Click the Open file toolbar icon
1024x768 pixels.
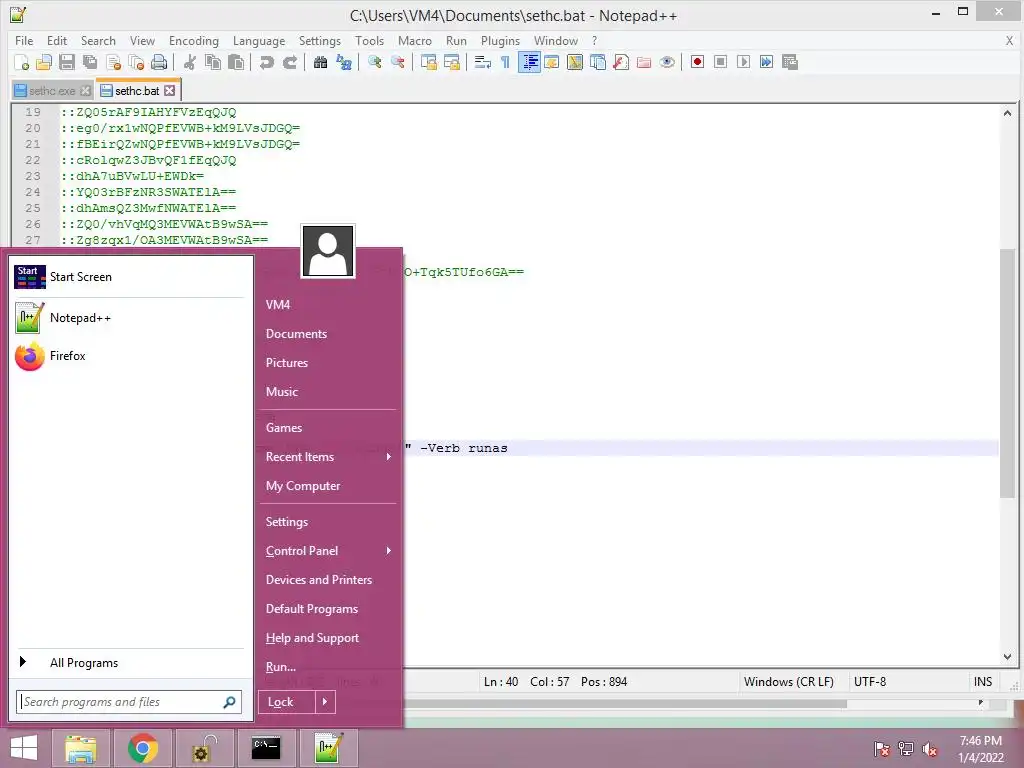[x=44, y=62]
